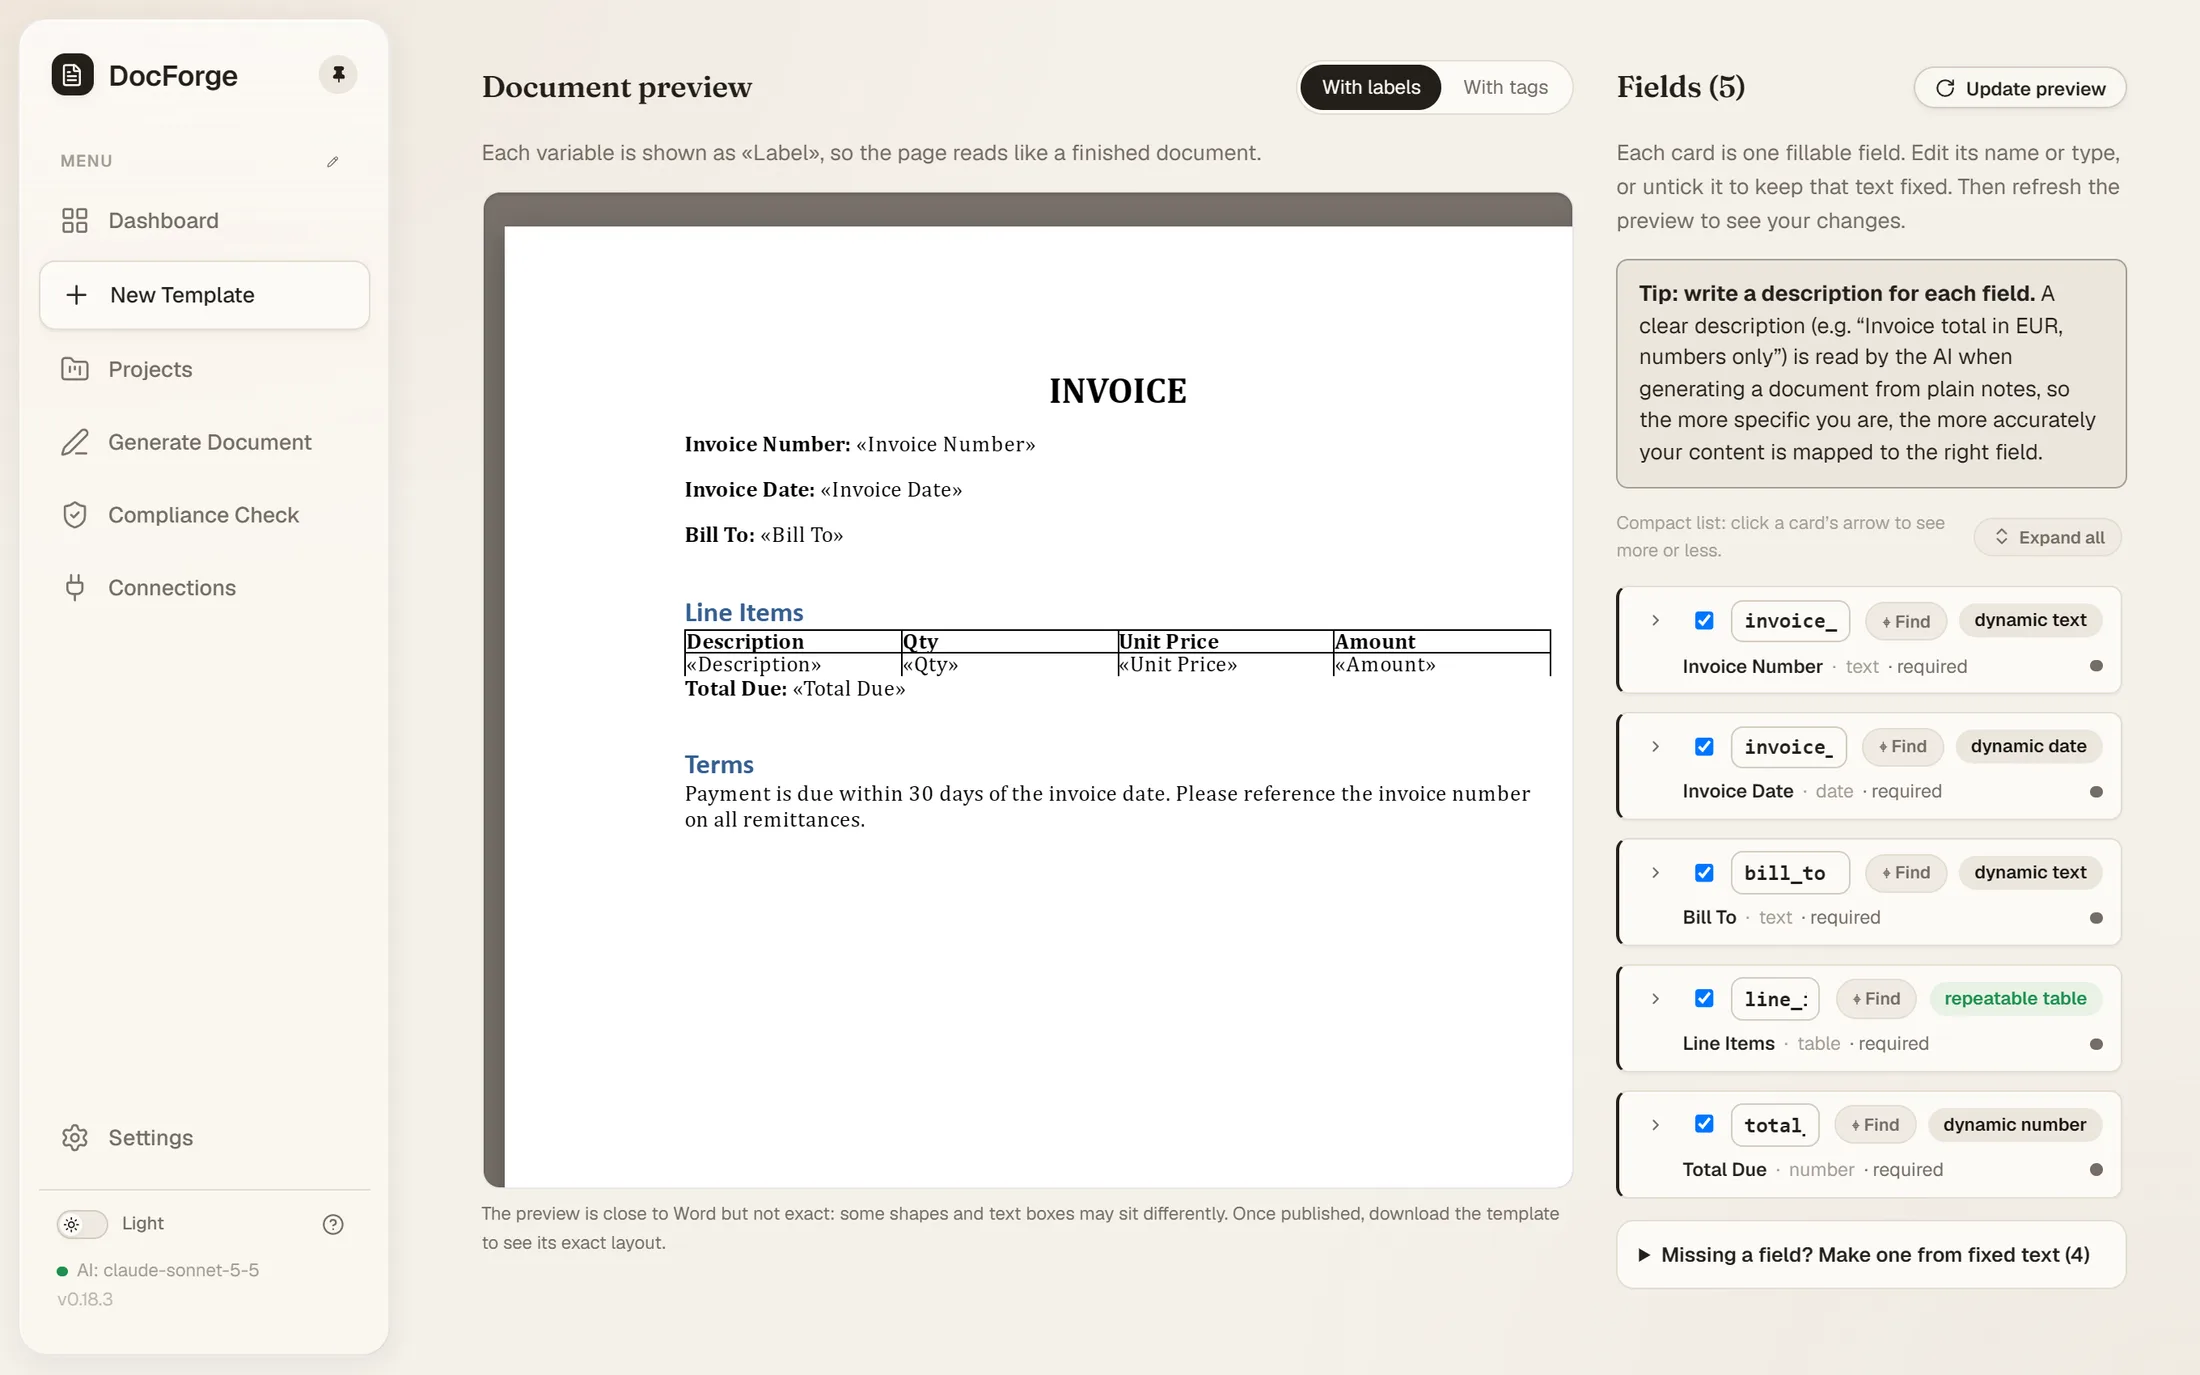Image resolution: width=2200 pixels, height=1375 pixels.
Task: Edit the total field name input
Action: (1775, 1125)
